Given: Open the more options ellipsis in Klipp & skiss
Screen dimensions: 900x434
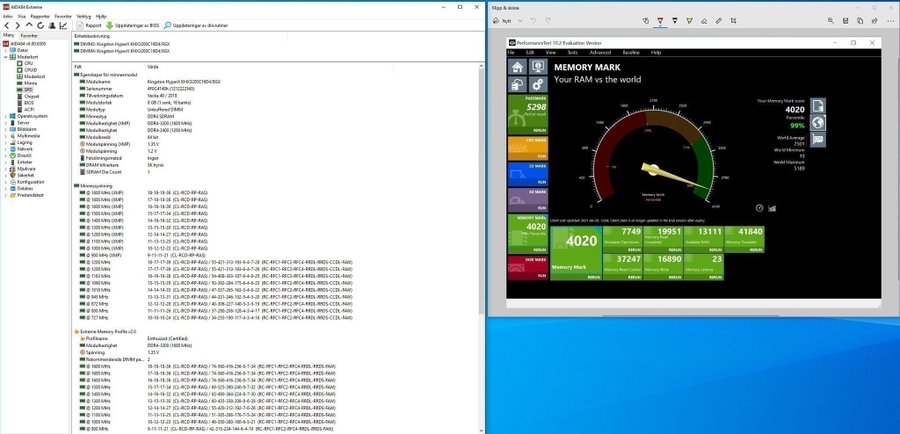Looking at the screenshot, I should [x=889, y=21].
